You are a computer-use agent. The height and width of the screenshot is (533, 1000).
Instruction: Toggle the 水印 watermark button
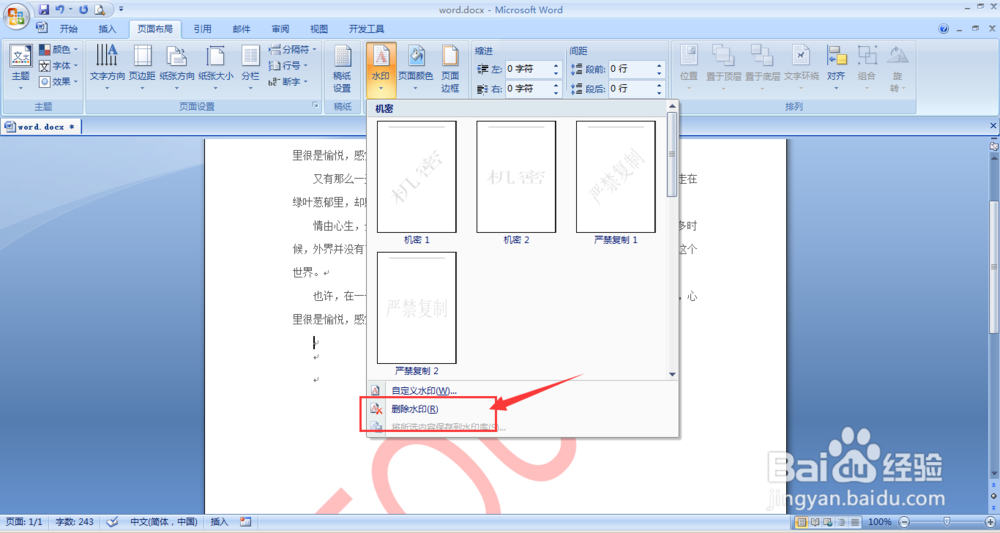tap(381, 68)
